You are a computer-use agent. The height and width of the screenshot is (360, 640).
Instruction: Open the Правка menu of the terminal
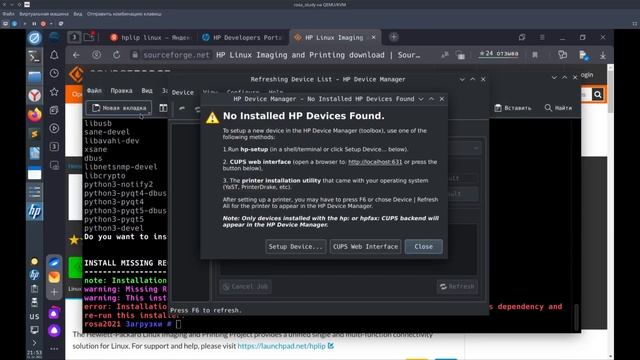(x=121, y=91)
